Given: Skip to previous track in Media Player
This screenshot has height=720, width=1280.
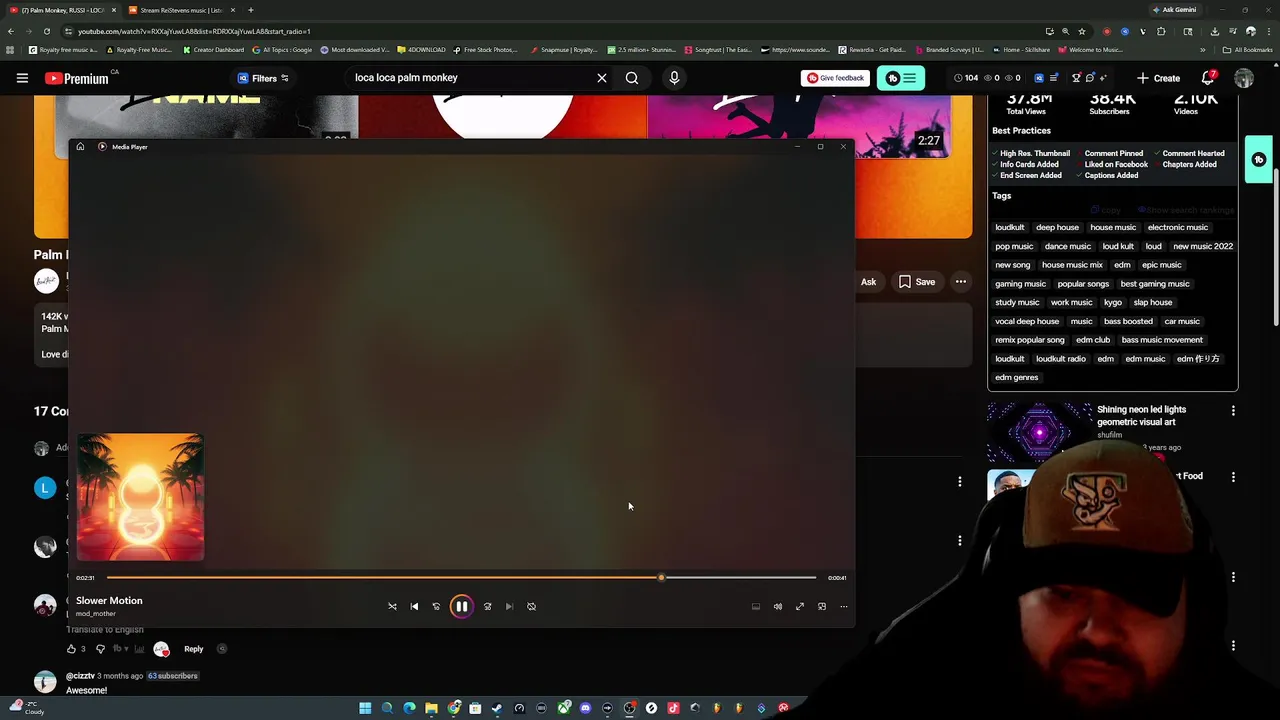Looking at the screenshot, I should click(414, 606).
